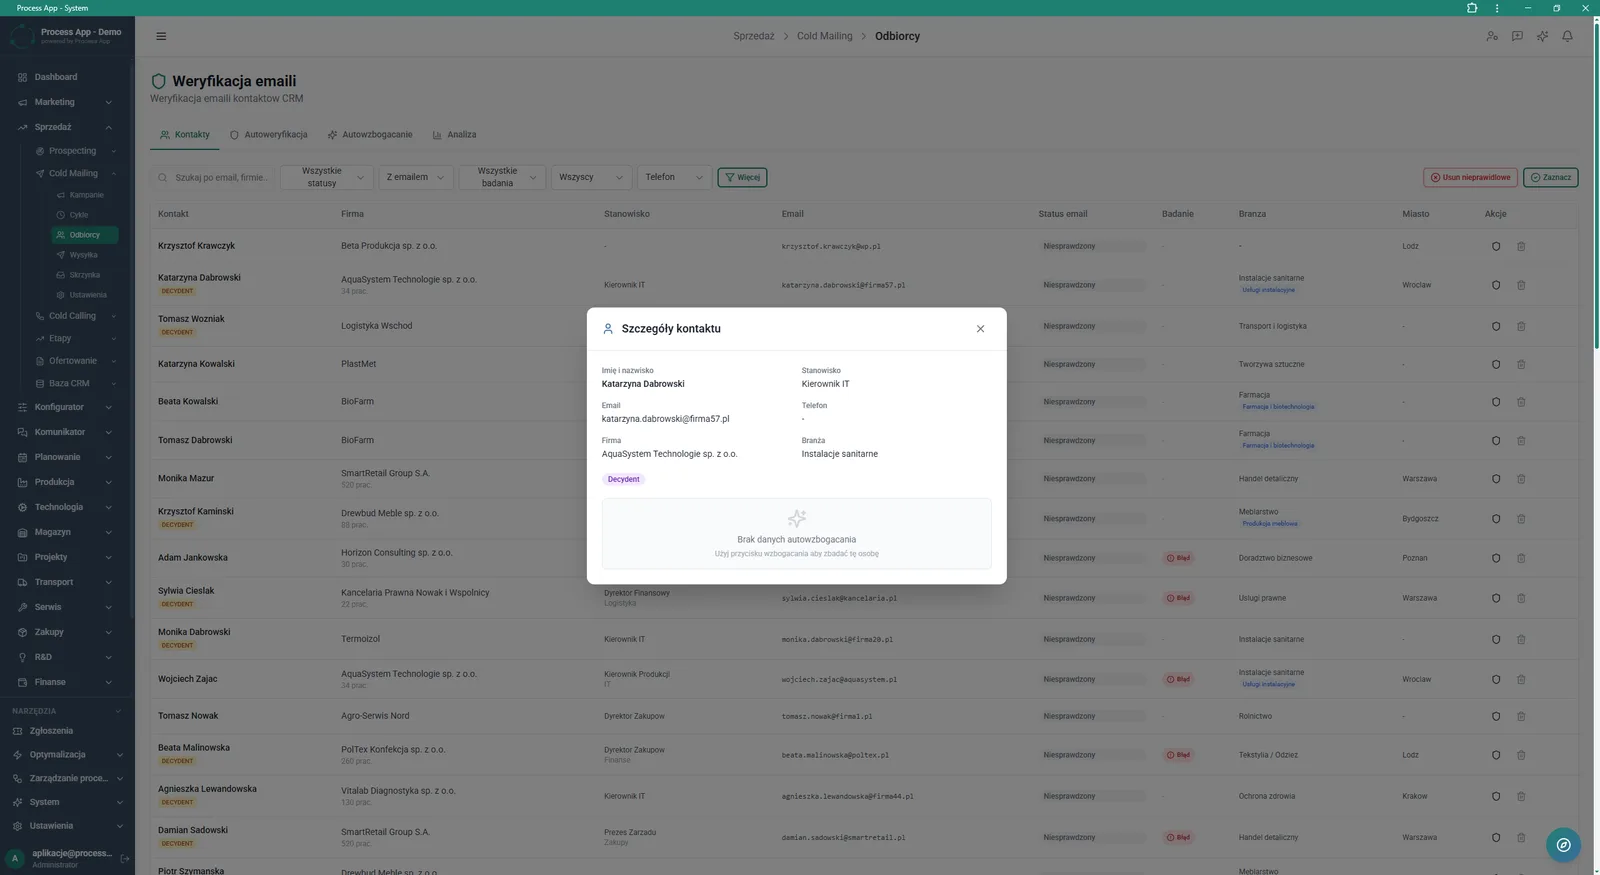Open the Wszyscy filter dropdown
This screenshot has height=875, width=1600.
[591, 177]
